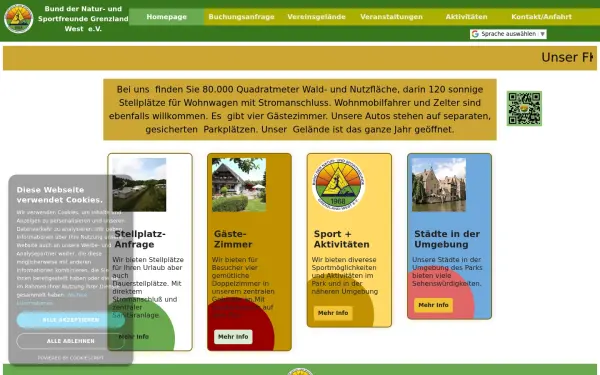The width and height of the screenshot is (600, 375).
Task: Click the city canal photo in Städte card
Action: tap(439, 185)
